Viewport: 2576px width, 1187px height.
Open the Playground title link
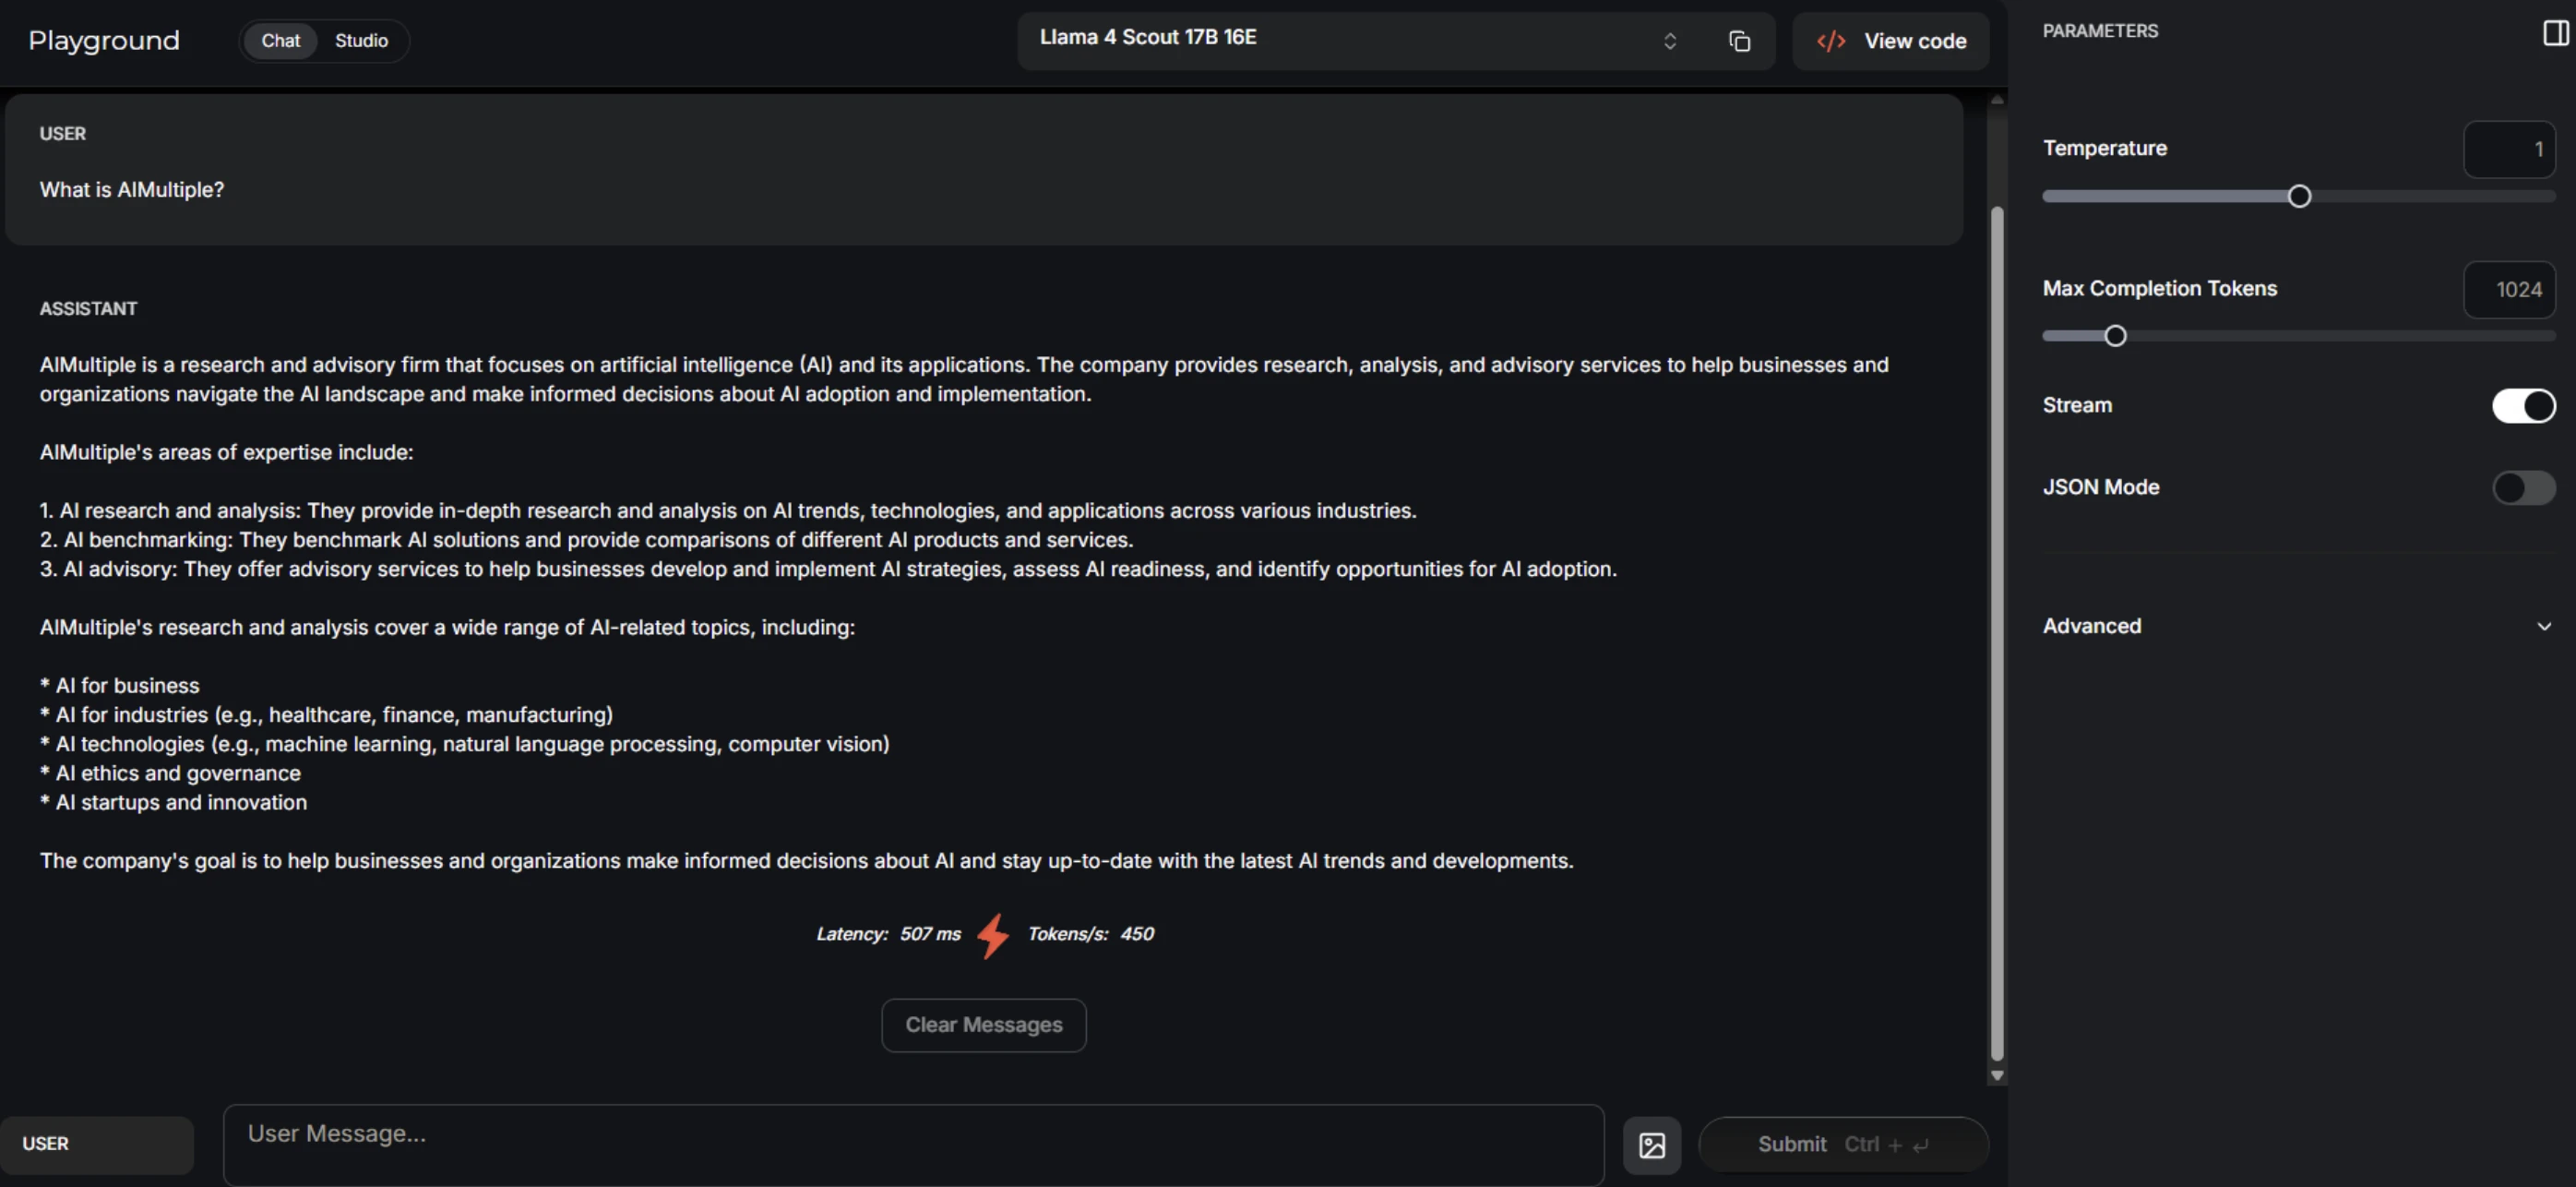pyautogui.click(x=104, y=41)
